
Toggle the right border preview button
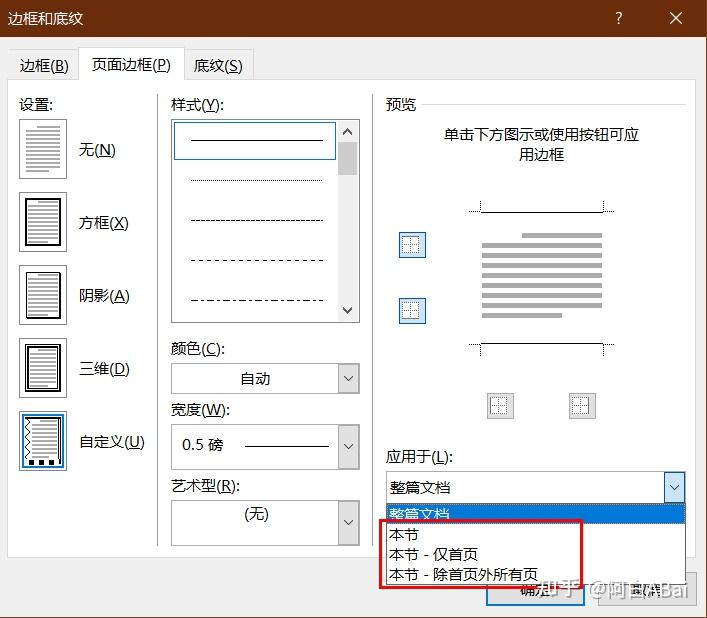click(582, 406)
